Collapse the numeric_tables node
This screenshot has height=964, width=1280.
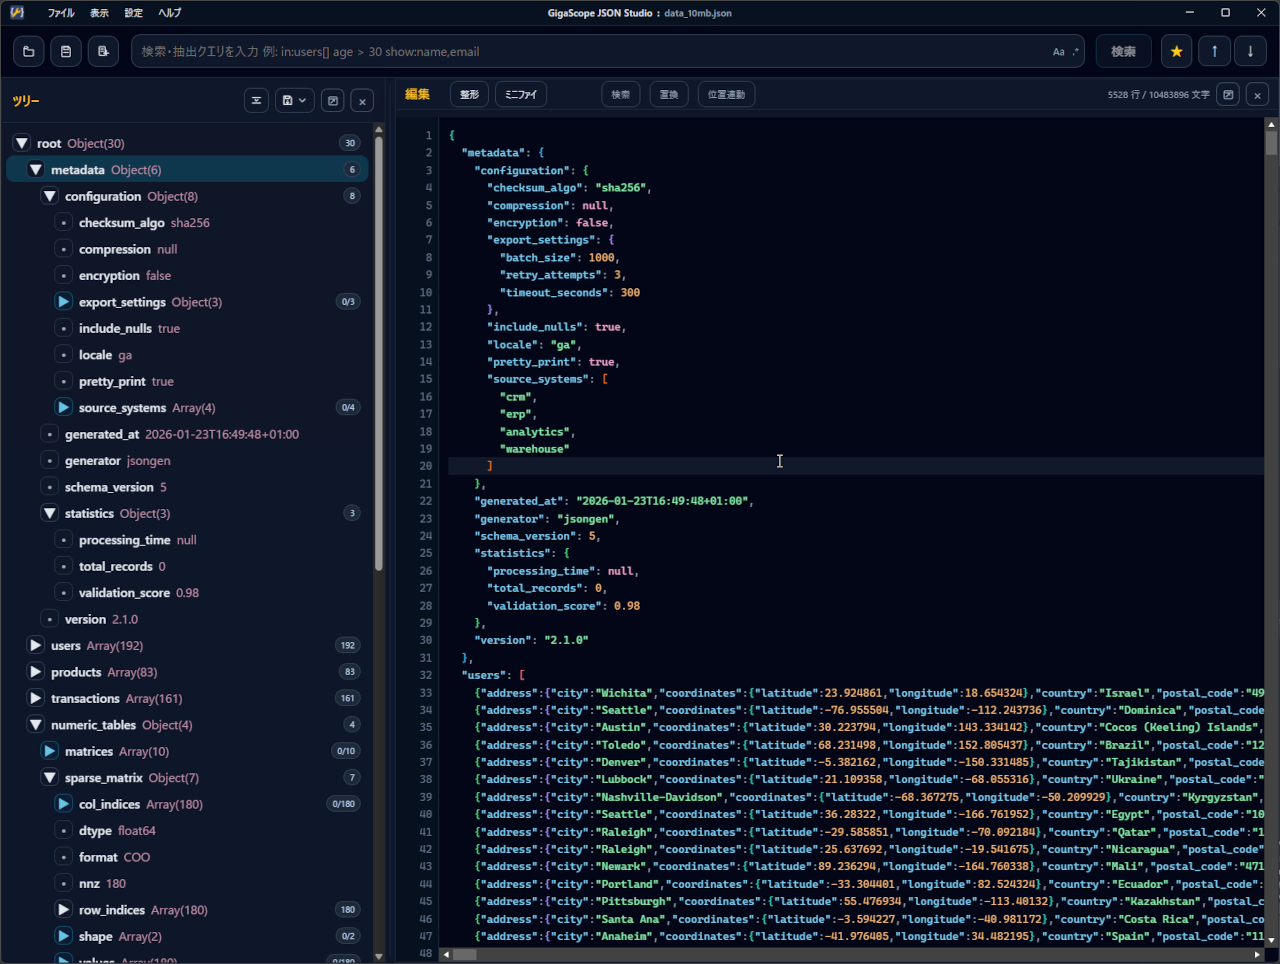[36, 725]
